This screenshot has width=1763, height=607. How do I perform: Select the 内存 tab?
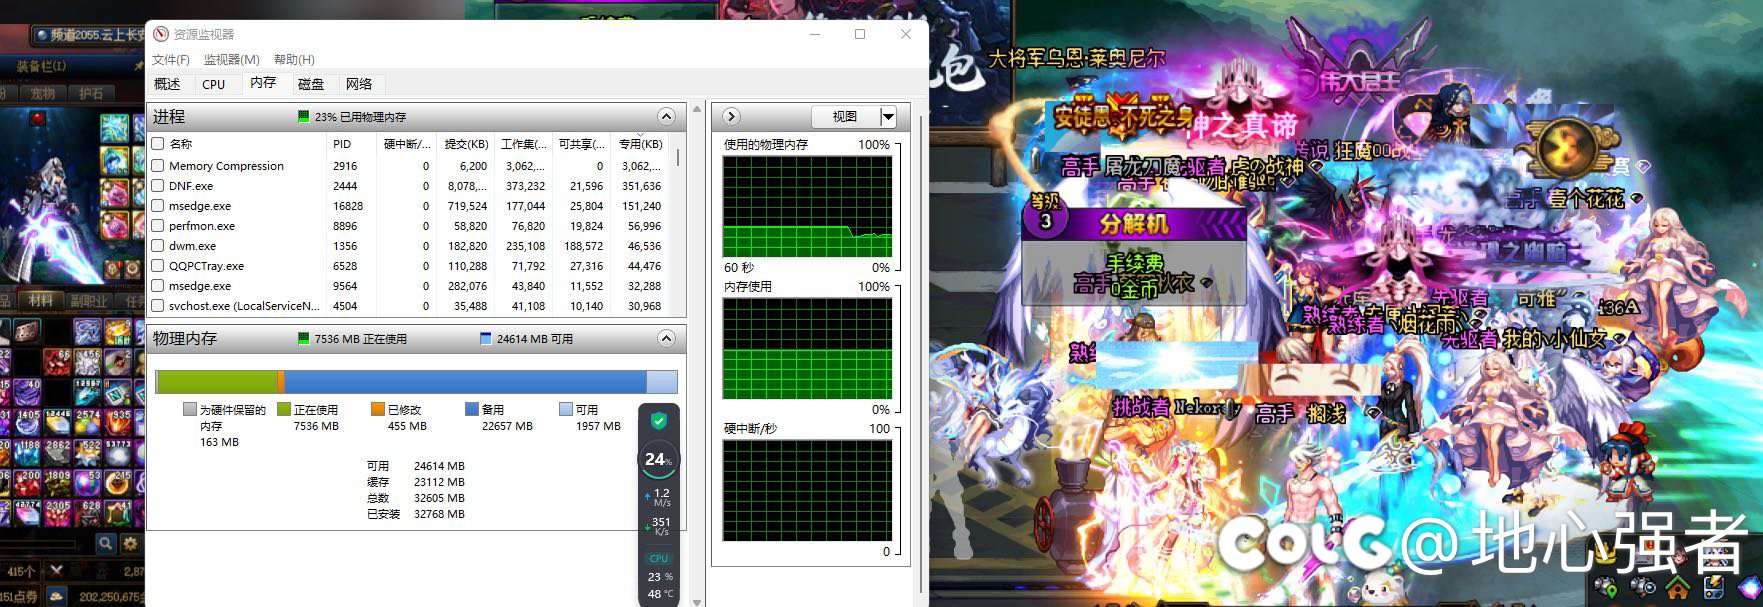[x=263, y=83]
